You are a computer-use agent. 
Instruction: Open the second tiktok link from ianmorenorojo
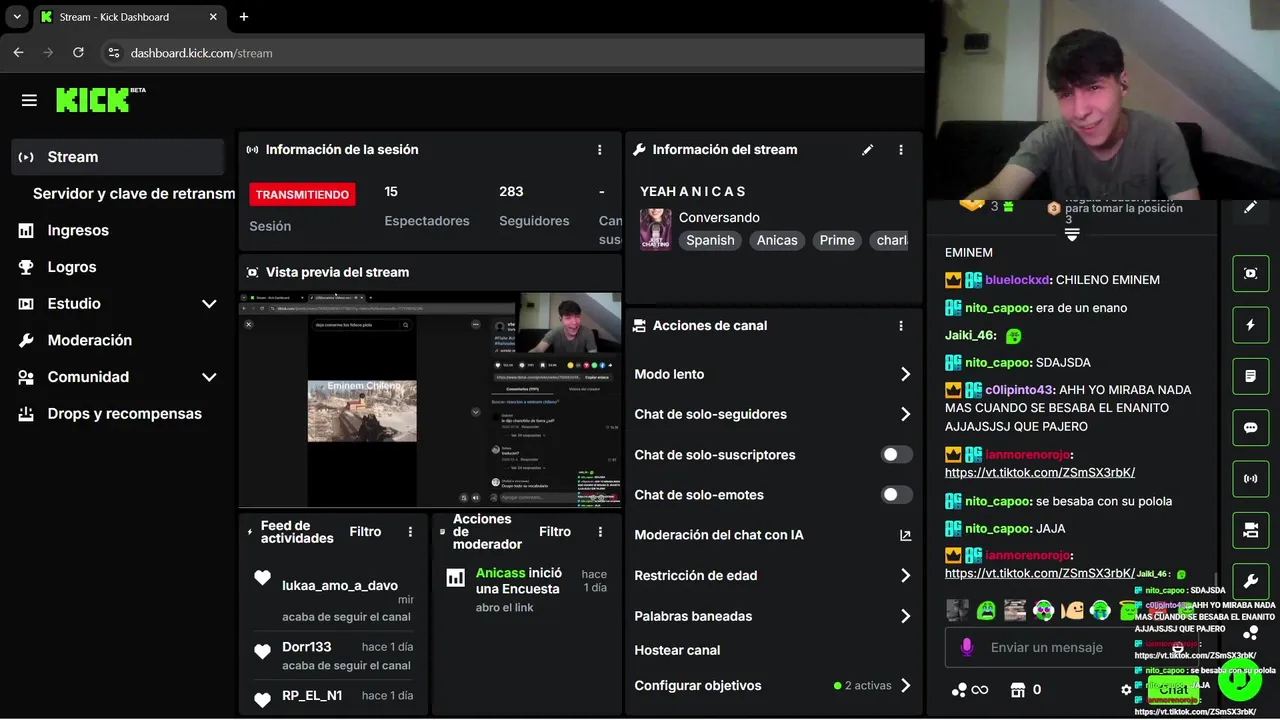coord(1040,573)
